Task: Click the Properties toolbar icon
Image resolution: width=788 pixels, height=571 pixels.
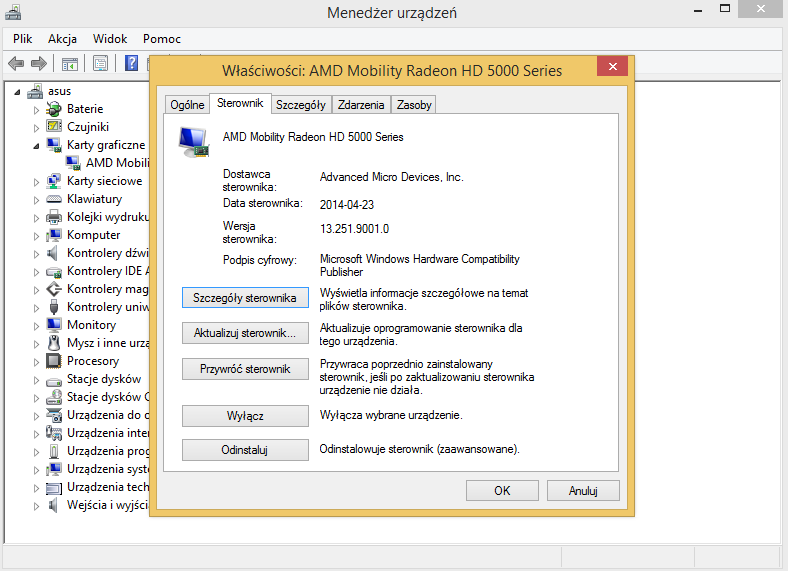Action: (x=100, y=63)
